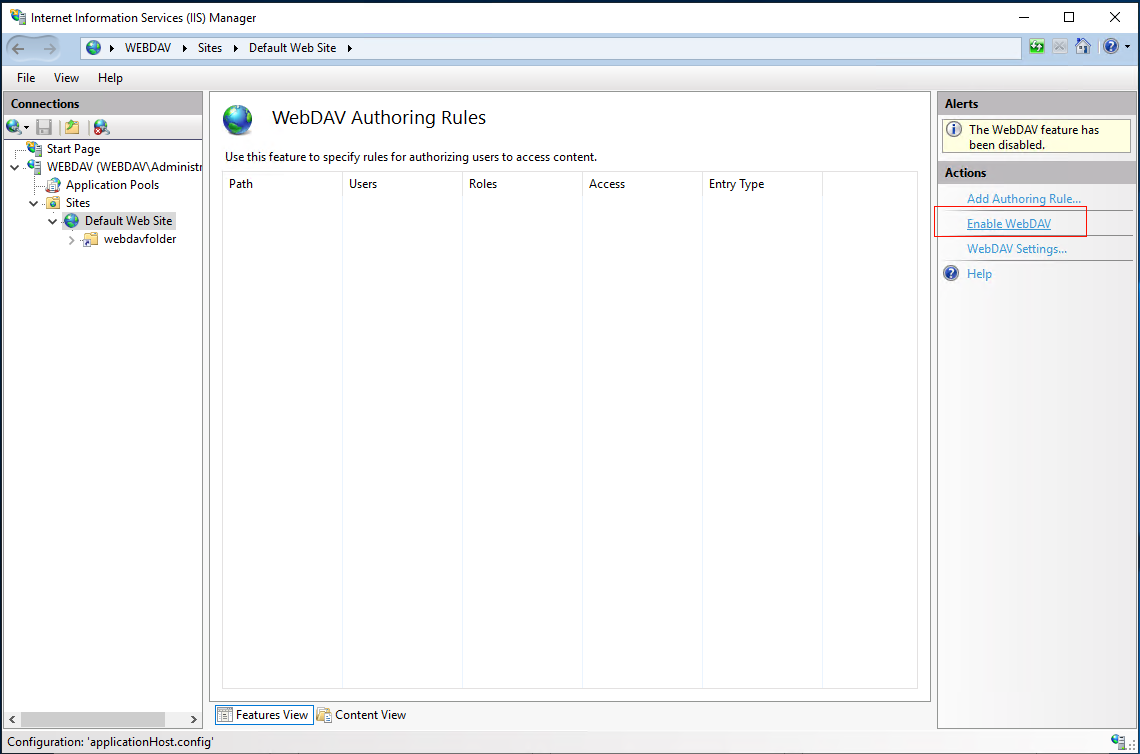
Task: Open the Help question mark icon in toolbar
Action: [1111, 47]
